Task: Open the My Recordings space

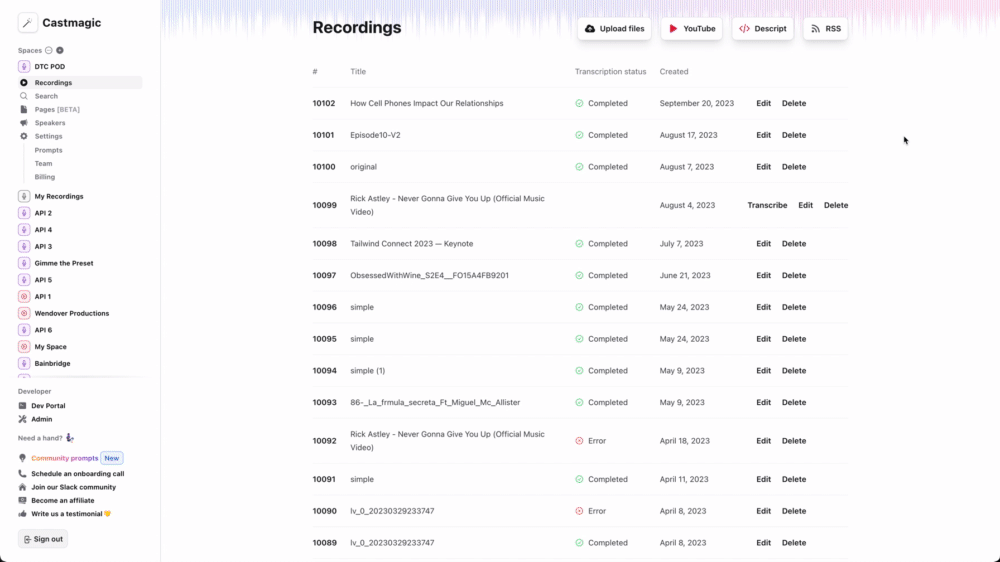Action: 58,196
